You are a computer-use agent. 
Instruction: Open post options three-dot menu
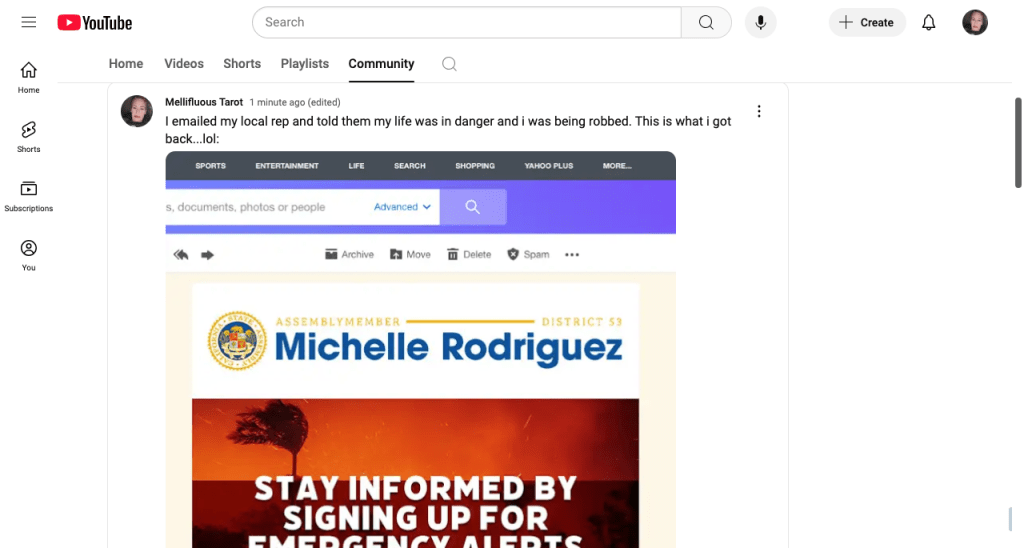click(759, 111)
